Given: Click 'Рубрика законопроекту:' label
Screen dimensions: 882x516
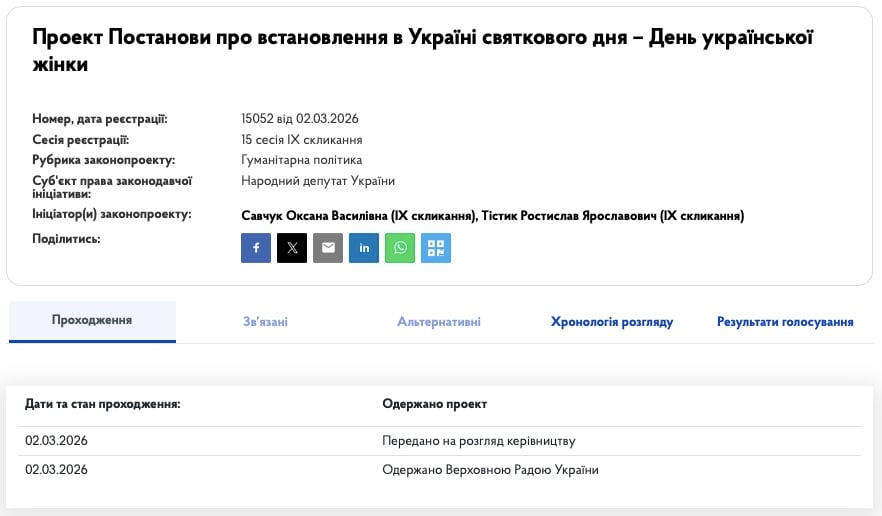Looking at the screenshot, I should click(x=104, y=160).
